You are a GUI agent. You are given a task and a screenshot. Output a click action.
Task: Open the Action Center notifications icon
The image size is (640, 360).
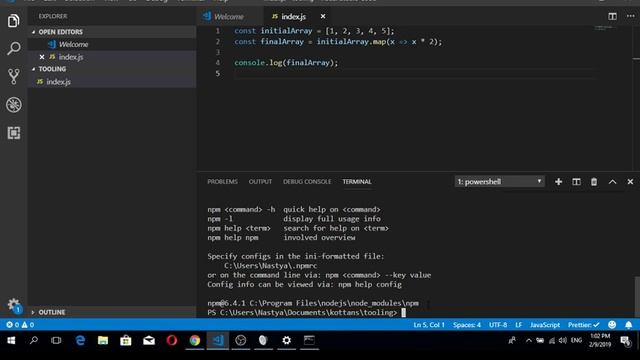coord(625,340)
